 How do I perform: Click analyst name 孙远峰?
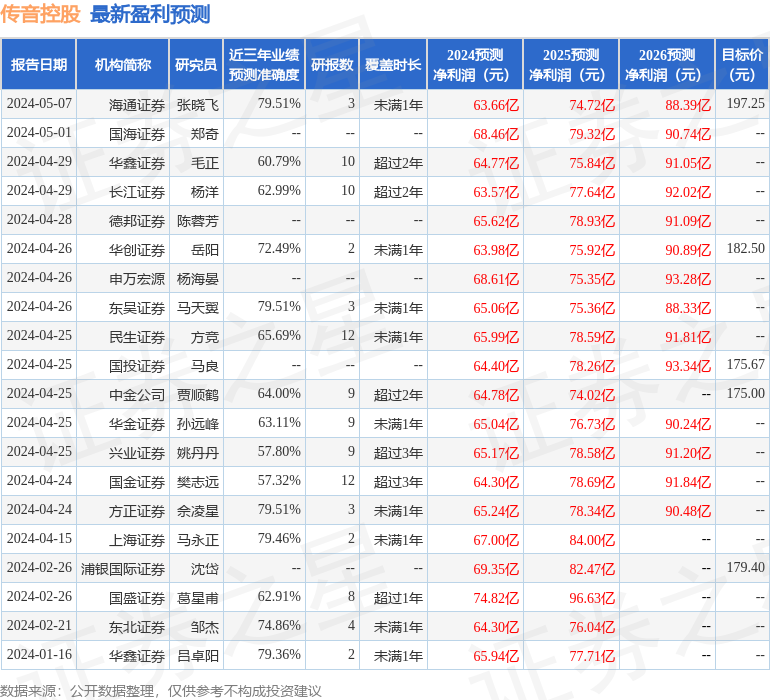pos(197,423)
